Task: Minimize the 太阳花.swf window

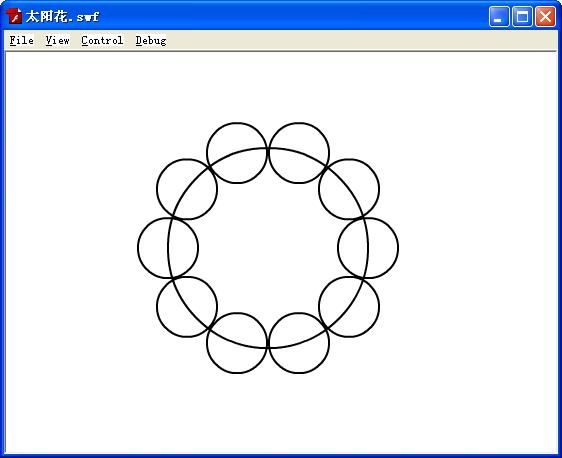Action: click(499, 16)
